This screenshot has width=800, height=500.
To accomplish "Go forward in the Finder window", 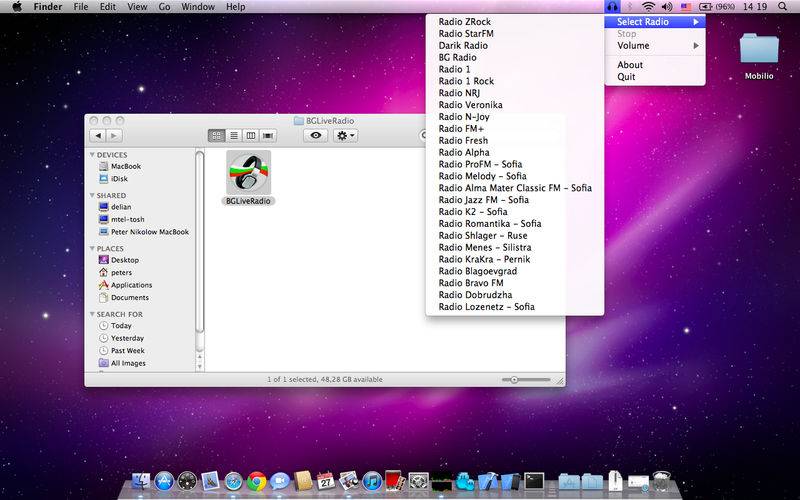I will pos(114,136).
